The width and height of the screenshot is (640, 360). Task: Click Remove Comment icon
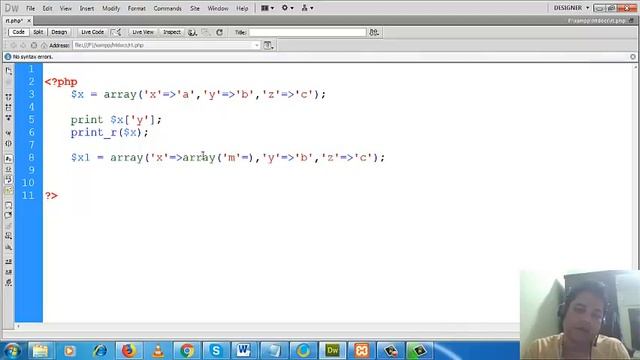(9, 216)
